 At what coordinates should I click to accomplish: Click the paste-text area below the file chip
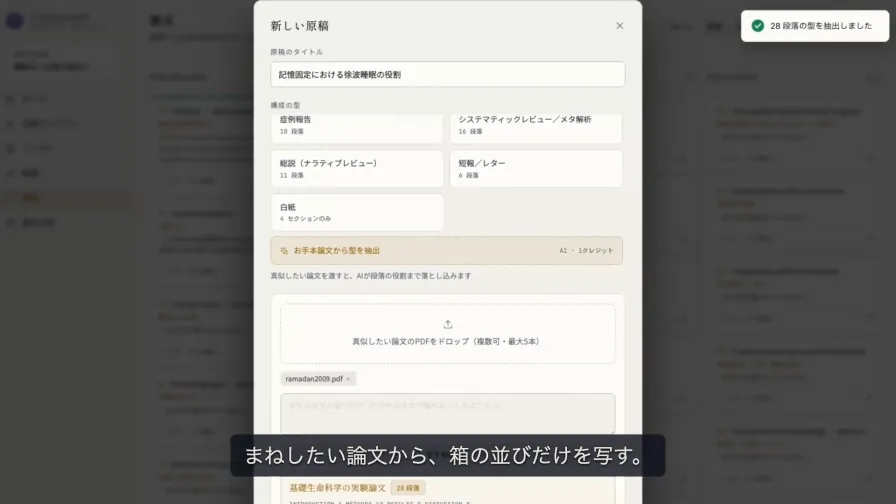(x=447, y=414)
